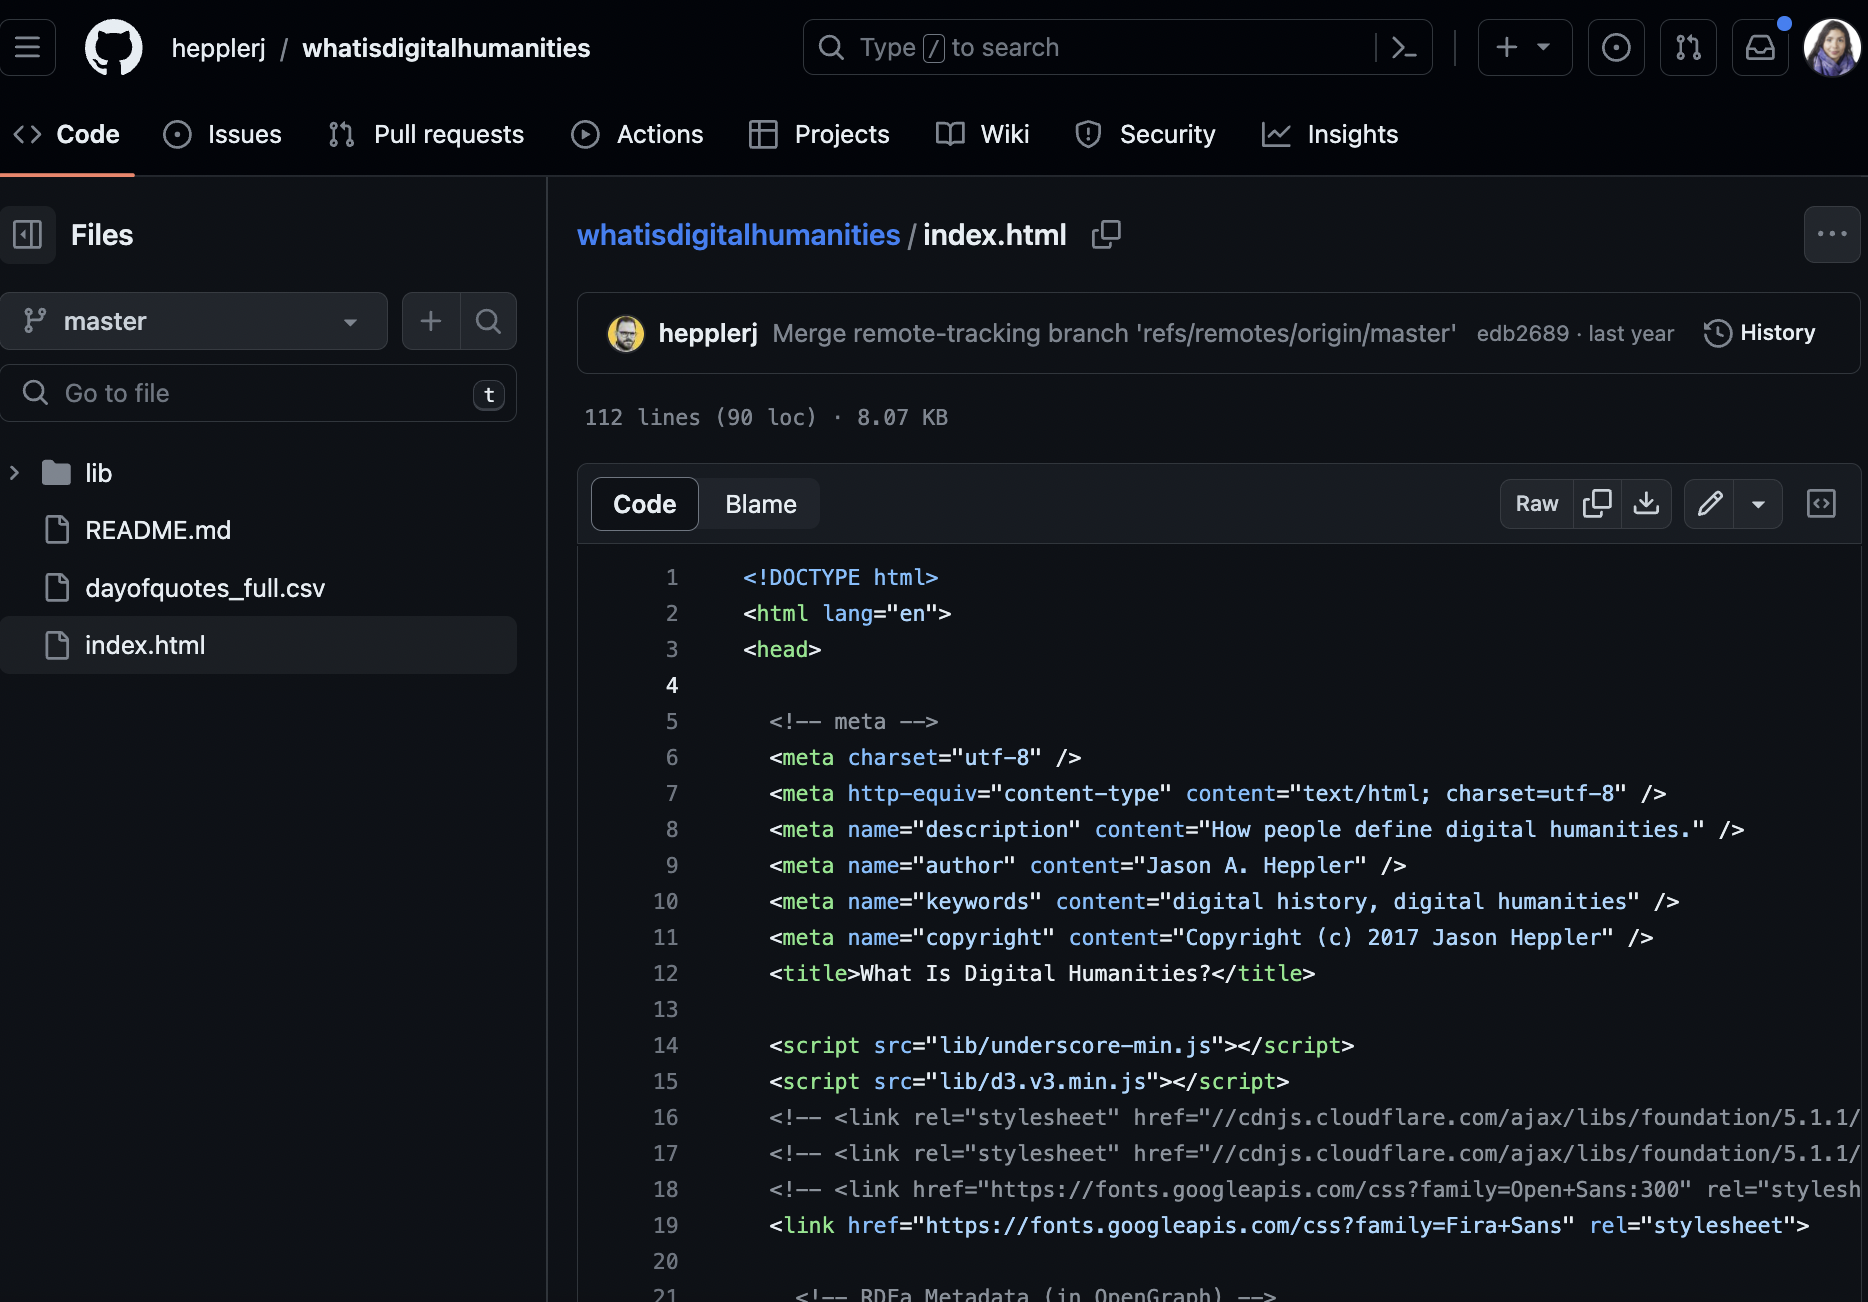Download the raw index.html file

1646,503
